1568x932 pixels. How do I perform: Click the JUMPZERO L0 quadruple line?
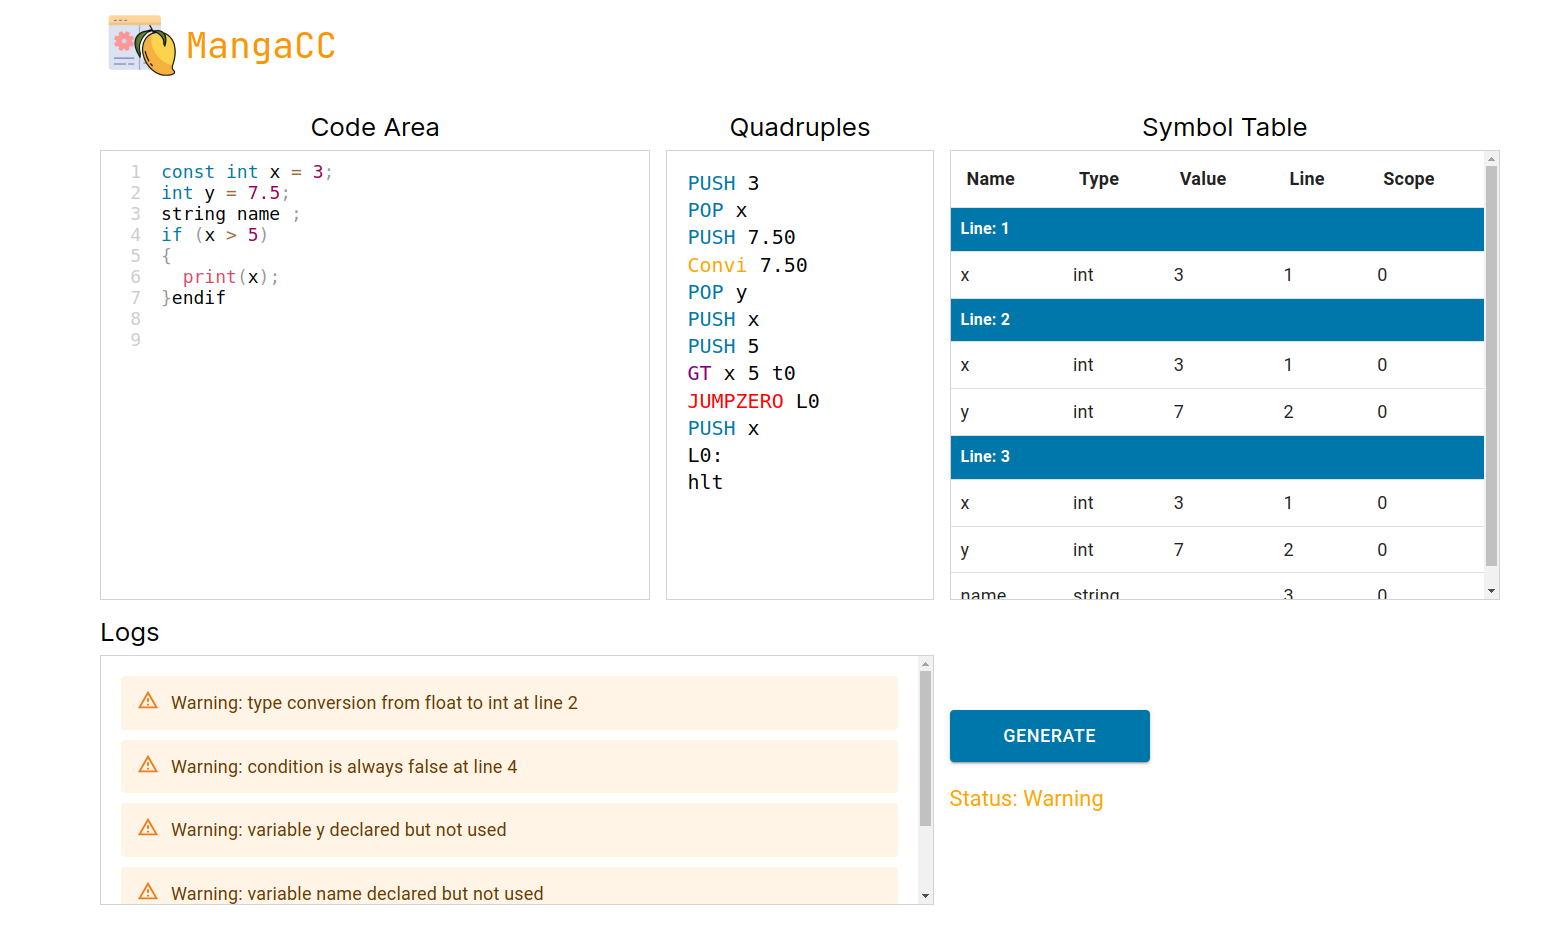(753, 401)
